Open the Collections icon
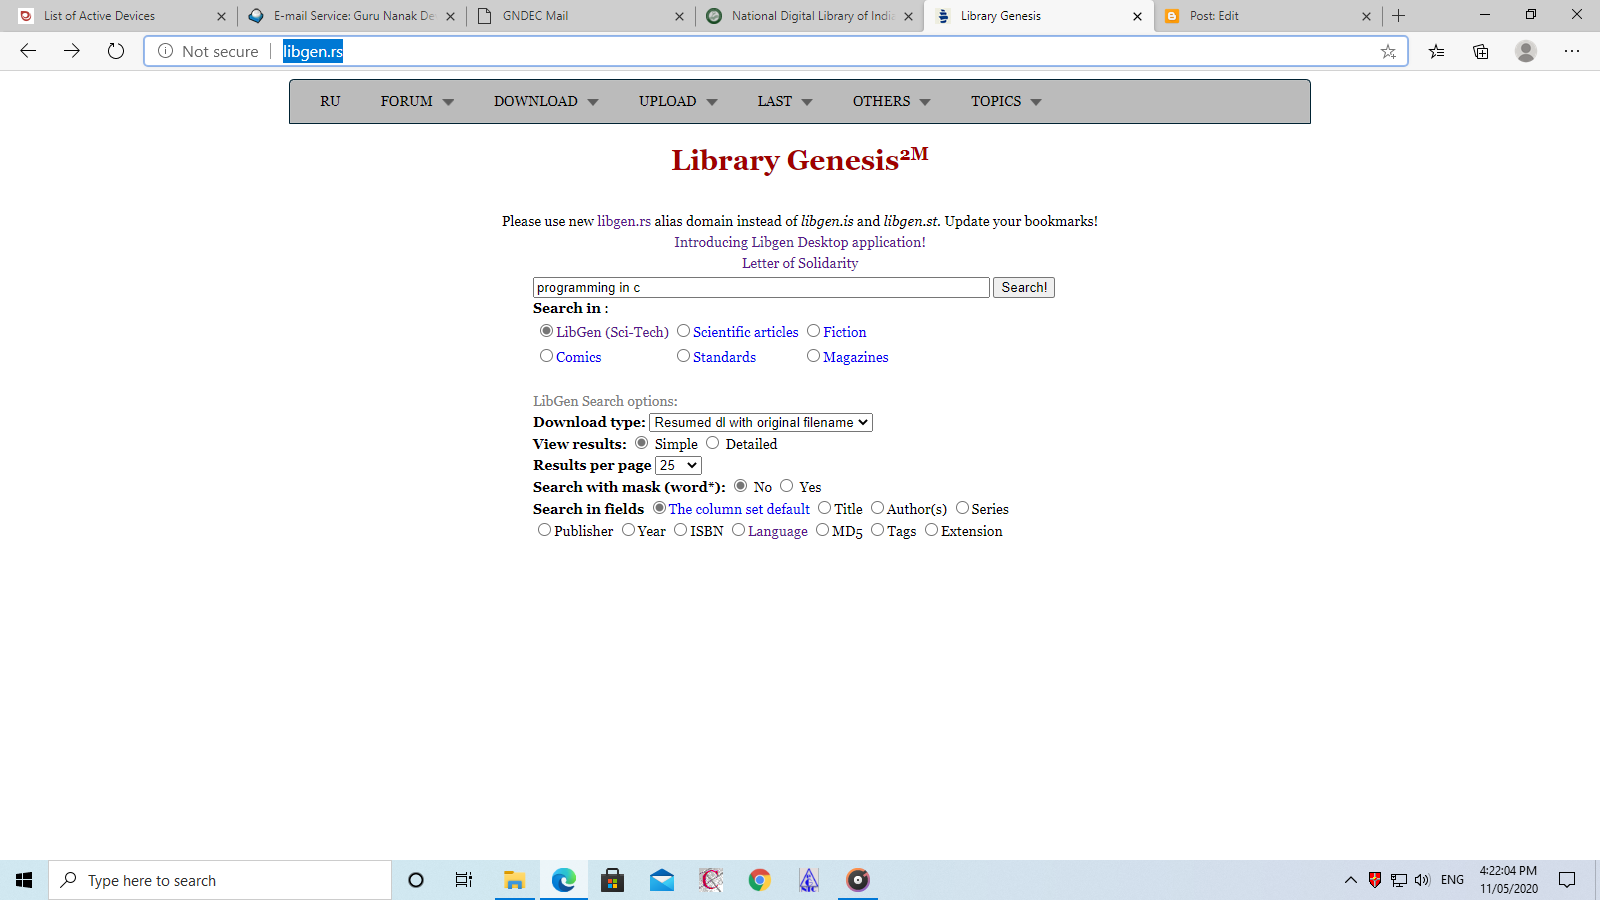 [x=1481, y=51]
